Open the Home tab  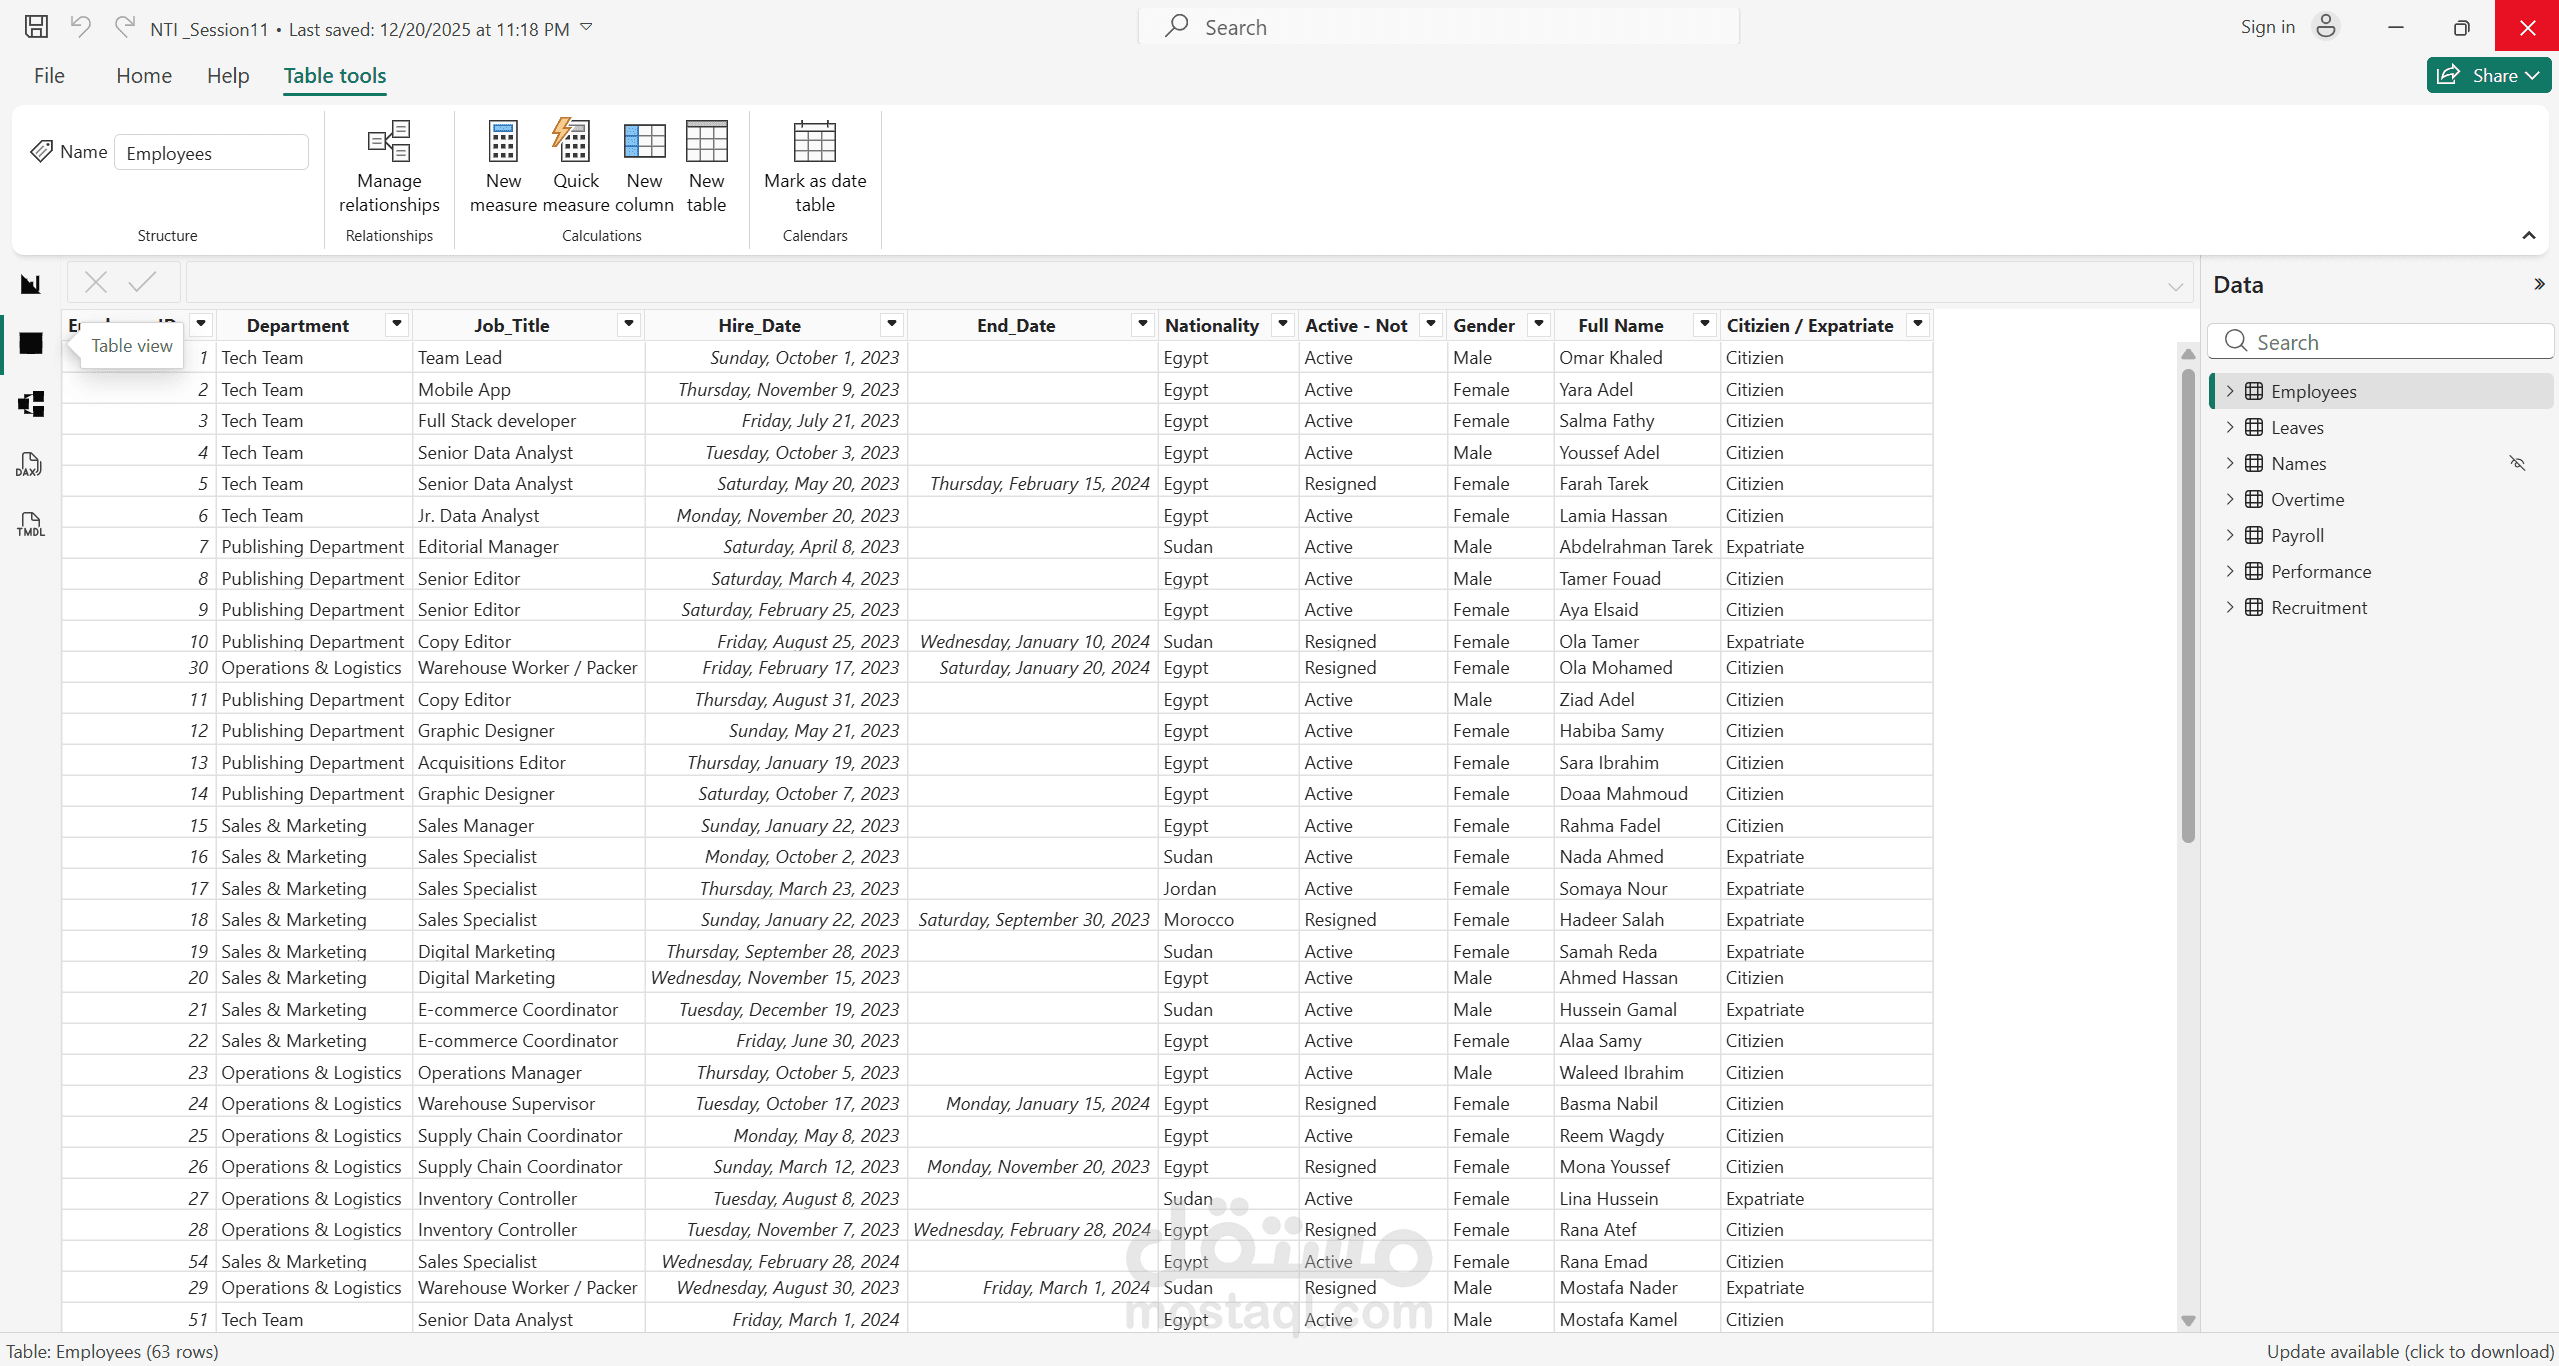click(x=144, y=76)
